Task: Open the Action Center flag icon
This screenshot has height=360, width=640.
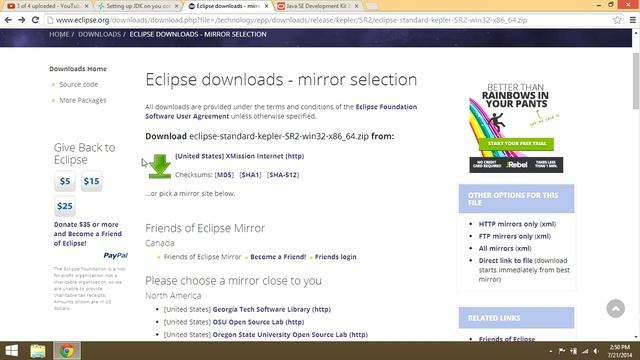Action: click(562, 351)
